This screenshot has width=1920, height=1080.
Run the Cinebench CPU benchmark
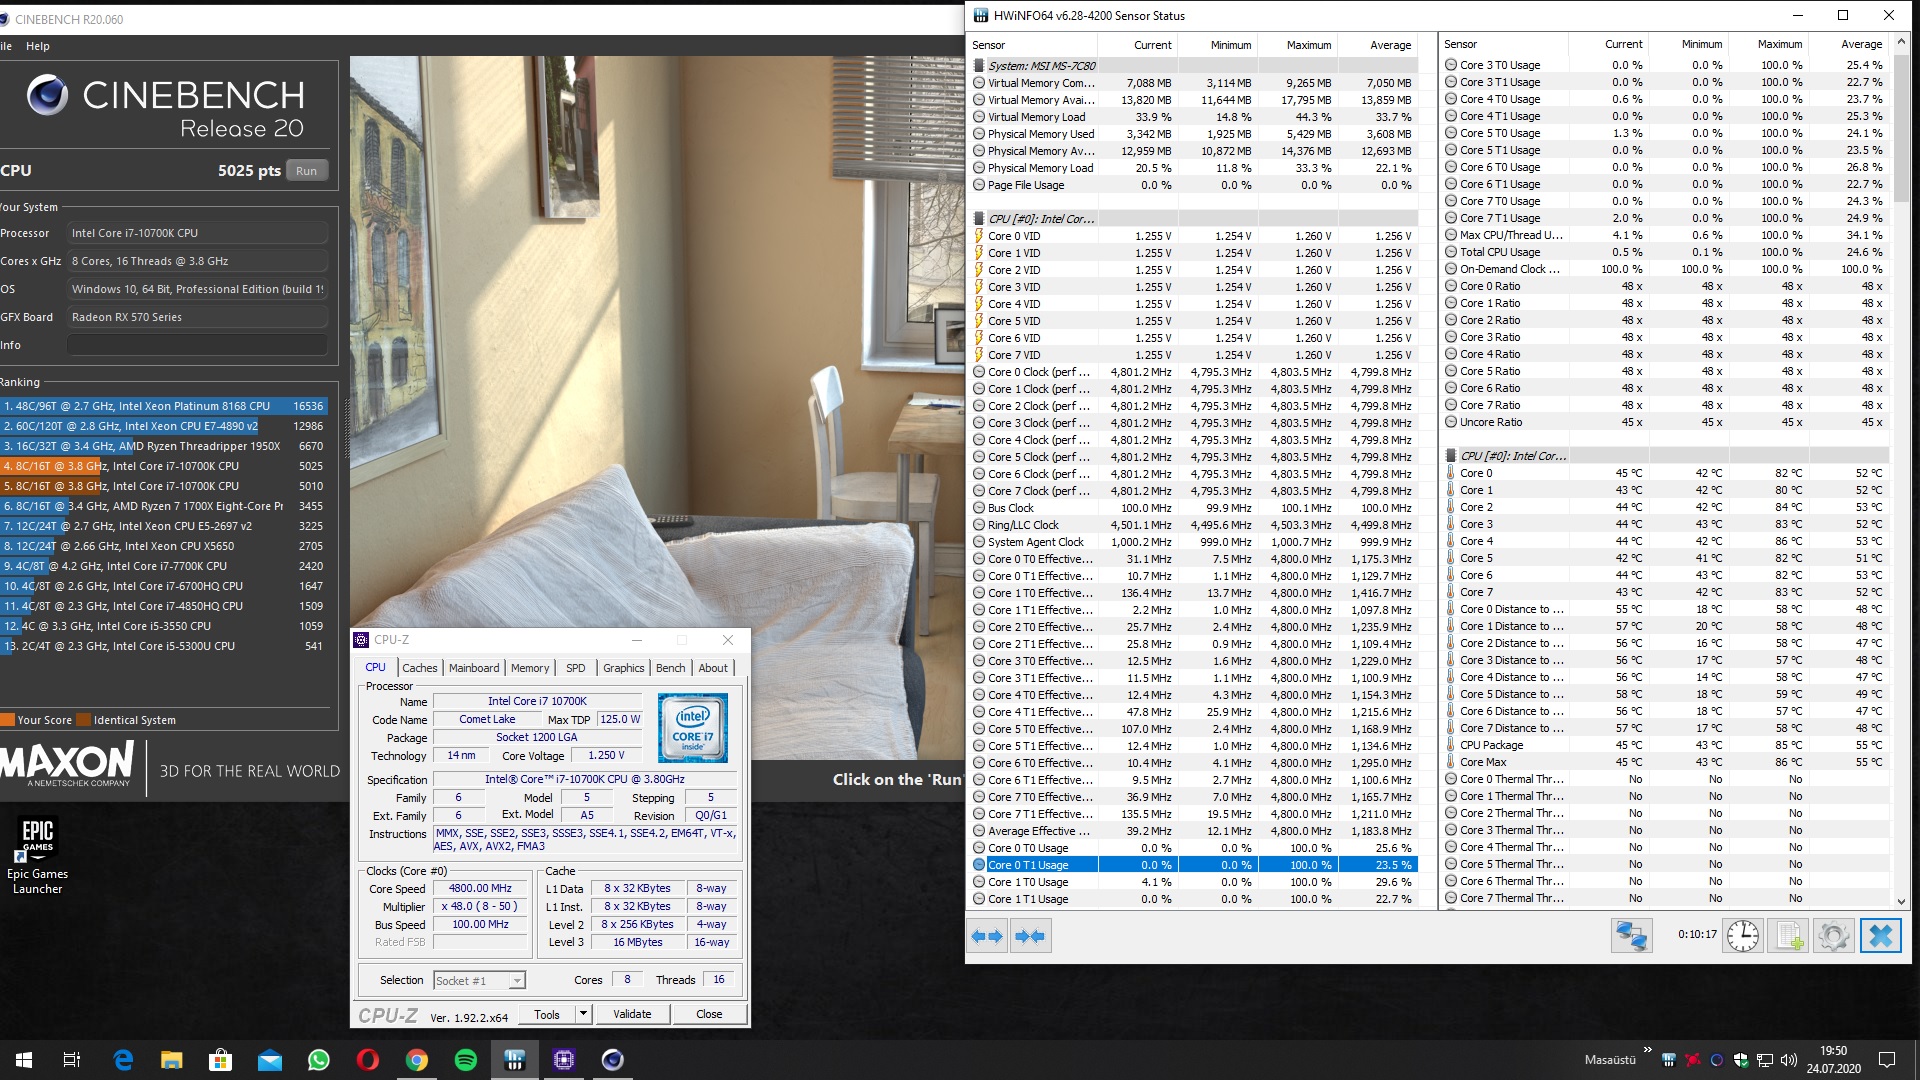[307, 171]
